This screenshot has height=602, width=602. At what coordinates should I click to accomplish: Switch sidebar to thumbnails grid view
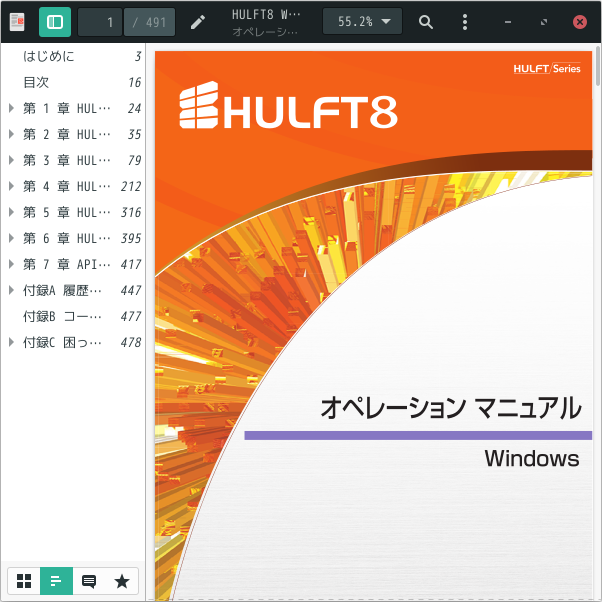pyautogui.click(x=24, y=580)
